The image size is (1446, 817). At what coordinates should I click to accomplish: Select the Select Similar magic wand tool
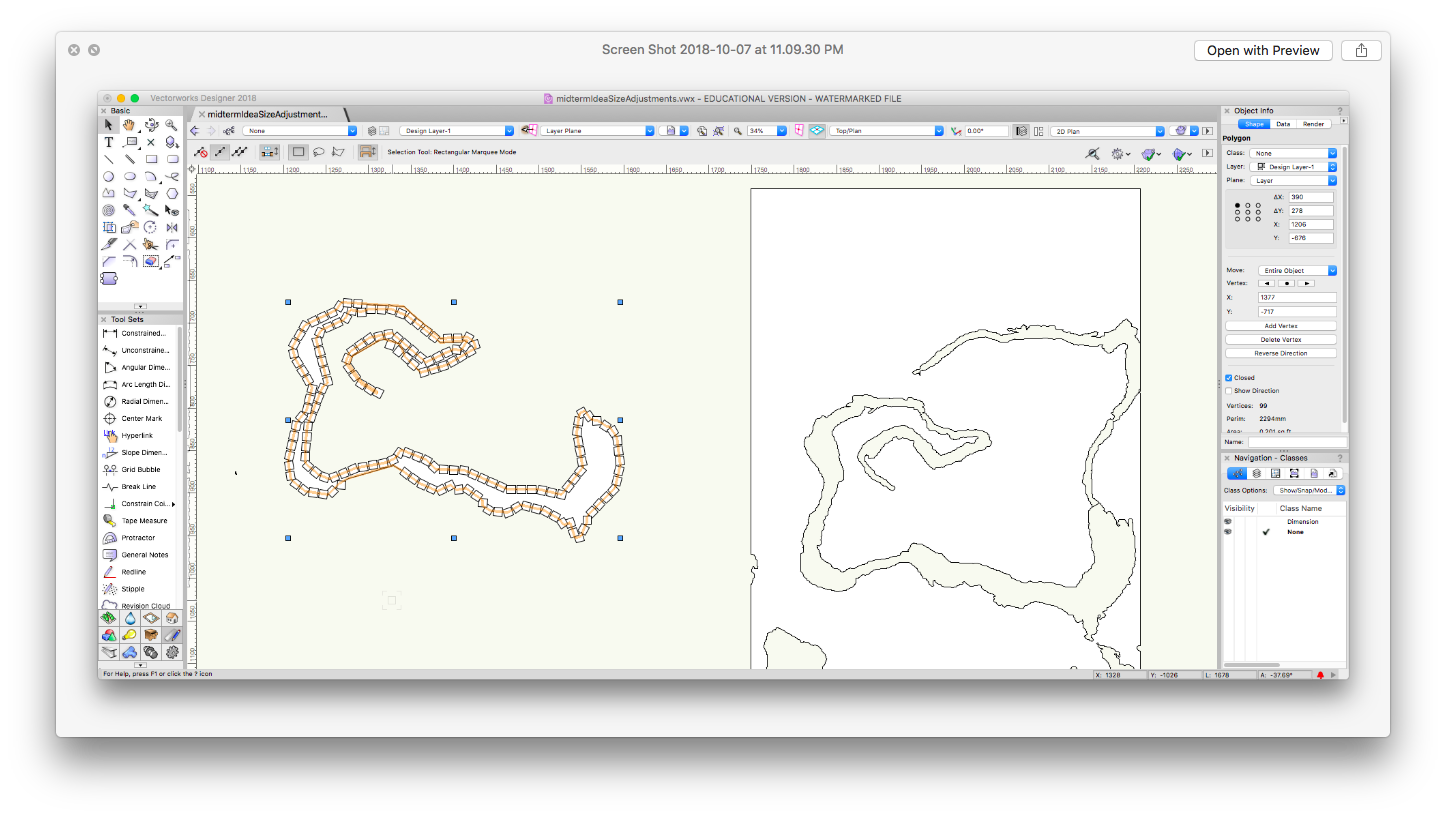[x=151, y=210]
